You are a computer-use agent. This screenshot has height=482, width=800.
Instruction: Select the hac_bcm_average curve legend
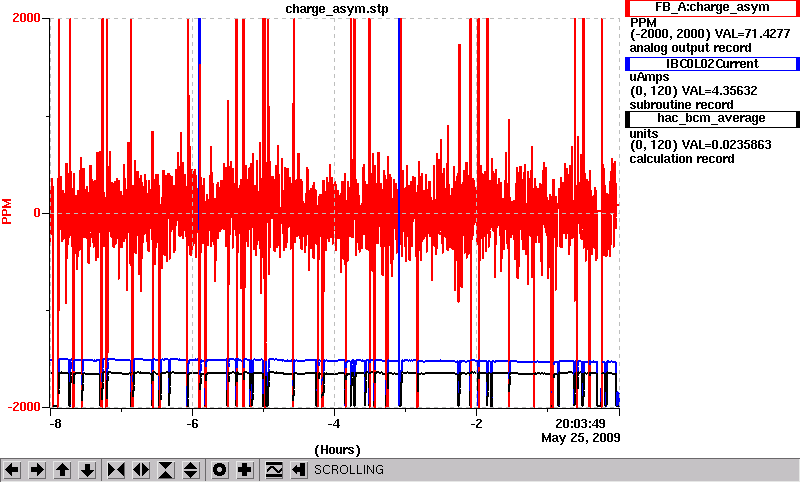click(x=712, y=118)
